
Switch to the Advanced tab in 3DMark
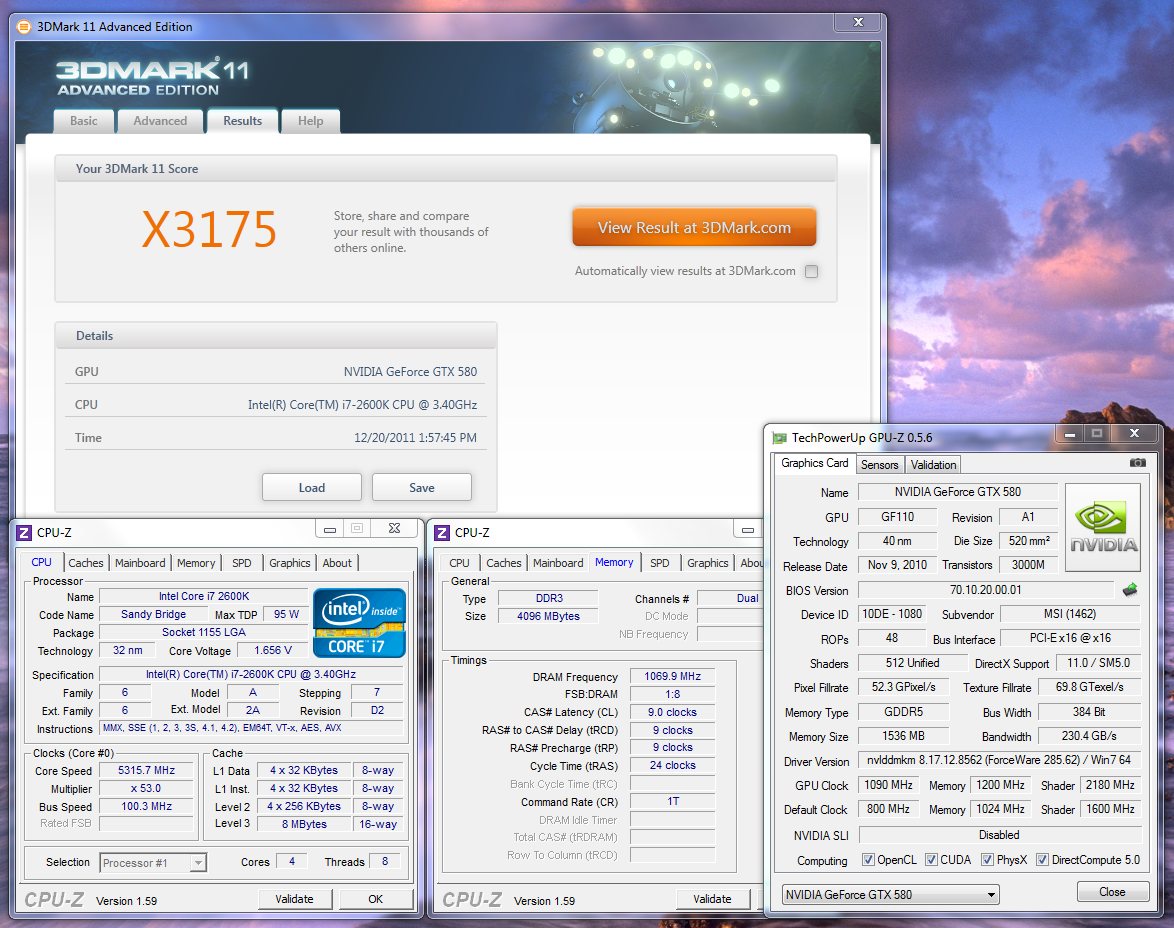[160, 121]
